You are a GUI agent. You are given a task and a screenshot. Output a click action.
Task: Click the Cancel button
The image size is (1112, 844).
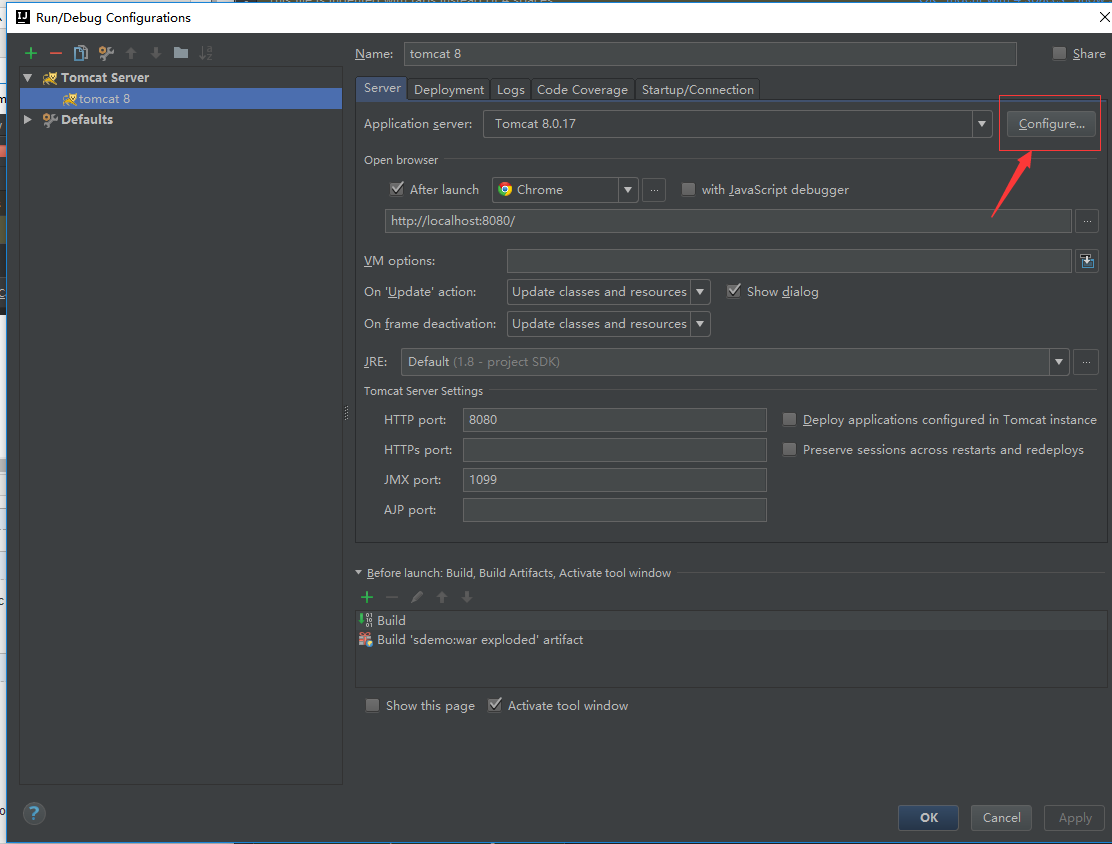coord(1001,818)
